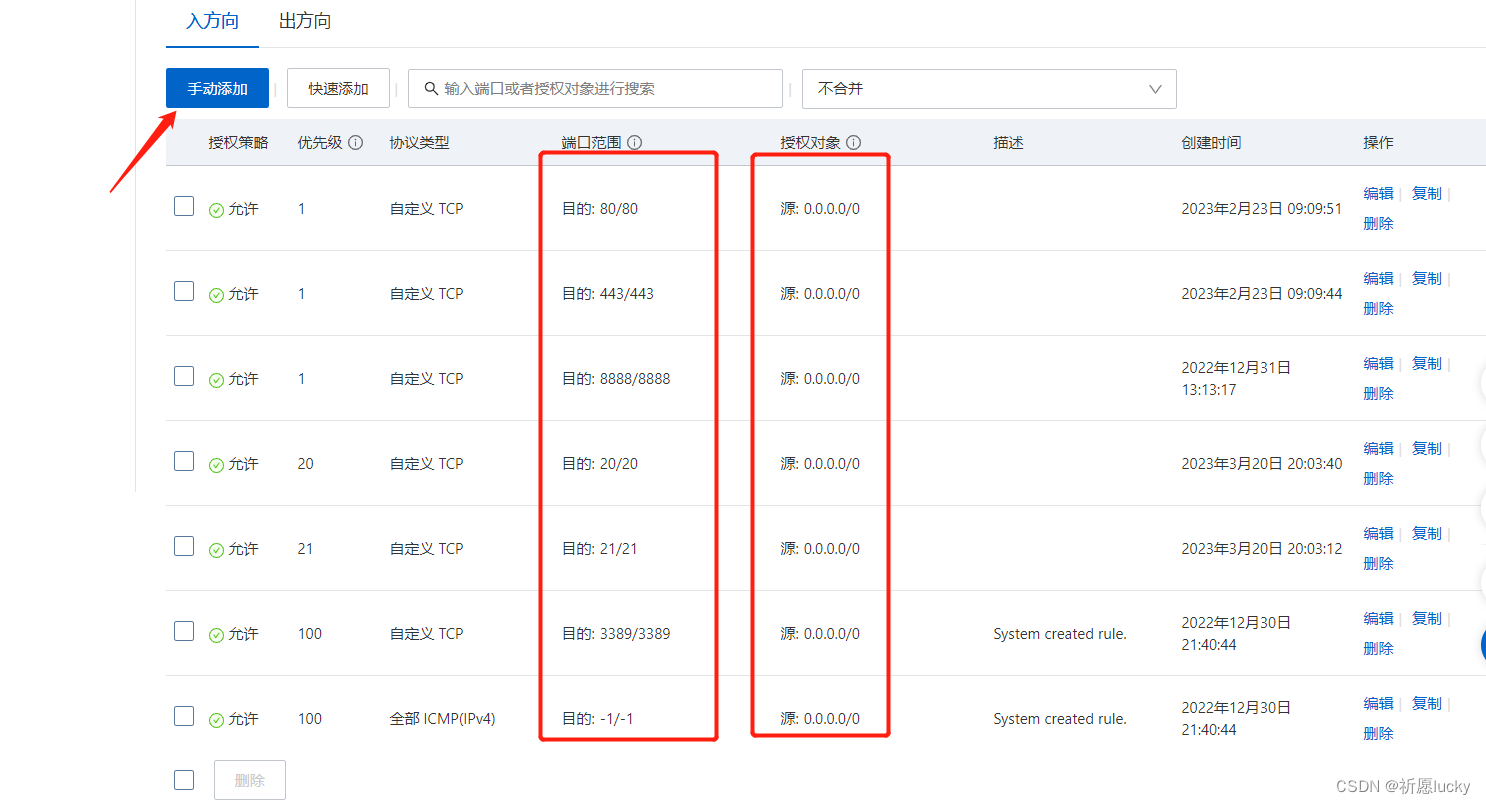Open the 端口范围 column info icon
The height and width of the screenshot is (805, 1486).
(634, 143)
